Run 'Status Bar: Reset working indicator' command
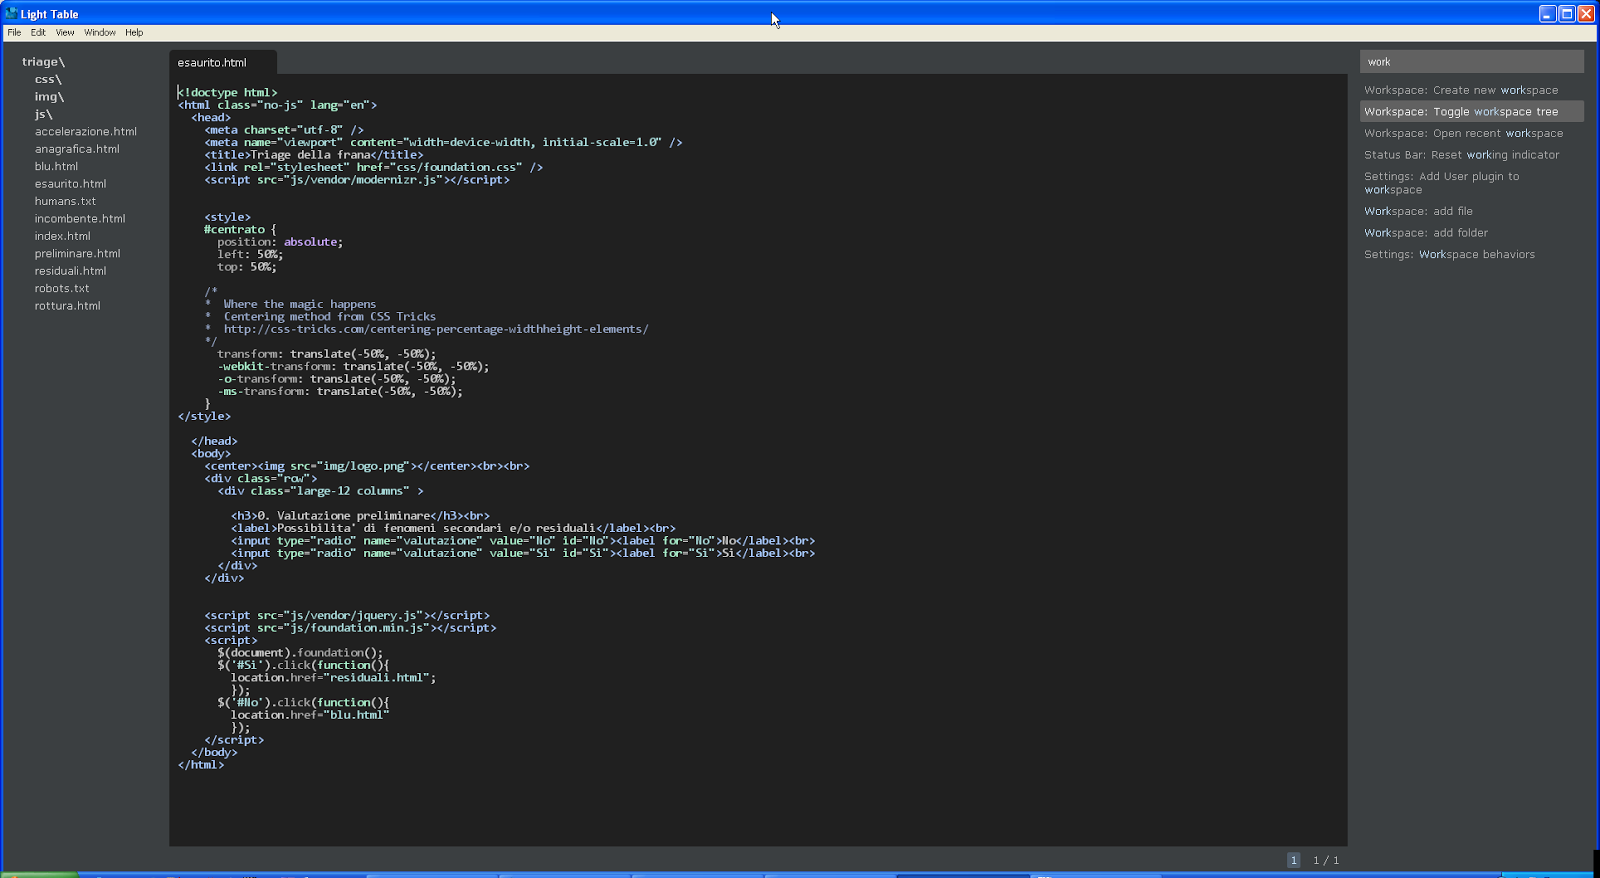This screenshot has height=878, width=1600. 1471,155
